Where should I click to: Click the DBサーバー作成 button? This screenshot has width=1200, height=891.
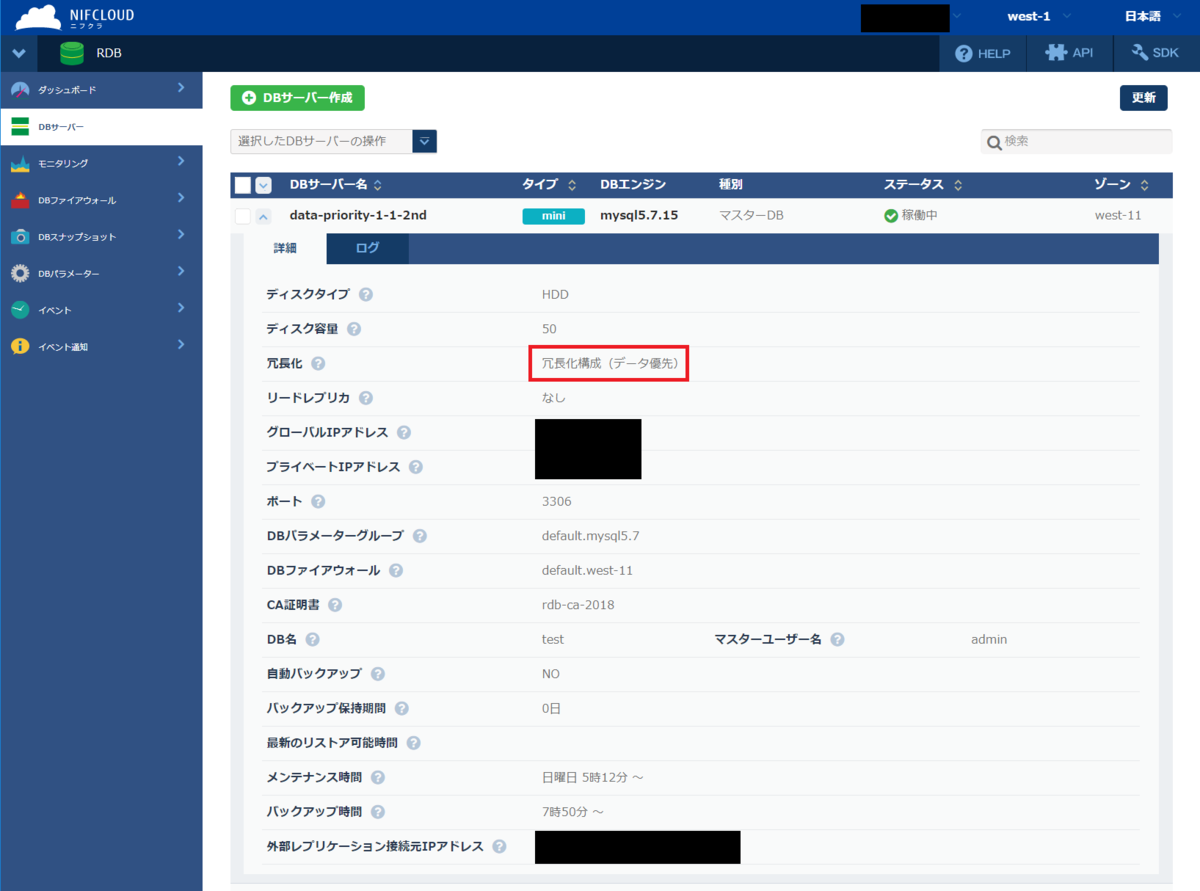(x=297, y=98)
